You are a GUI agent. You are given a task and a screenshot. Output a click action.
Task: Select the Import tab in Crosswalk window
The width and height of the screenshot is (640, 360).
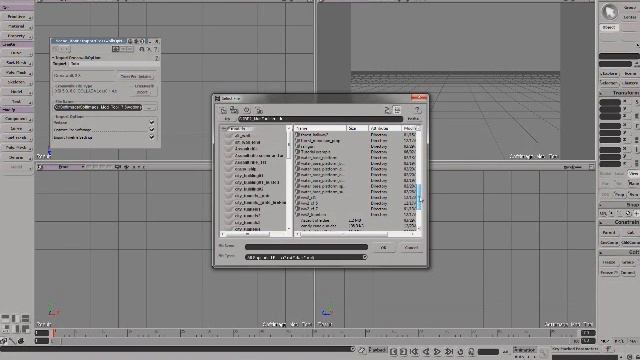[x=60, y=64]
